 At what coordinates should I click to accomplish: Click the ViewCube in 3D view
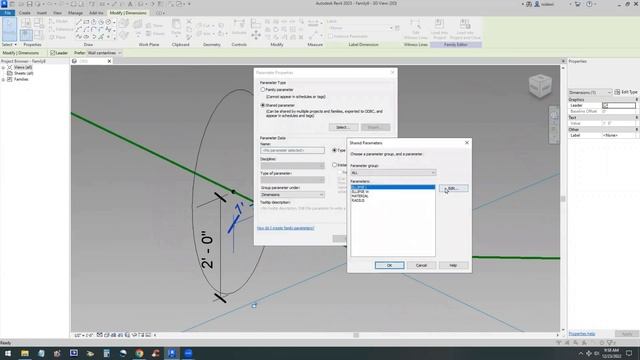(x=540, y=85)
